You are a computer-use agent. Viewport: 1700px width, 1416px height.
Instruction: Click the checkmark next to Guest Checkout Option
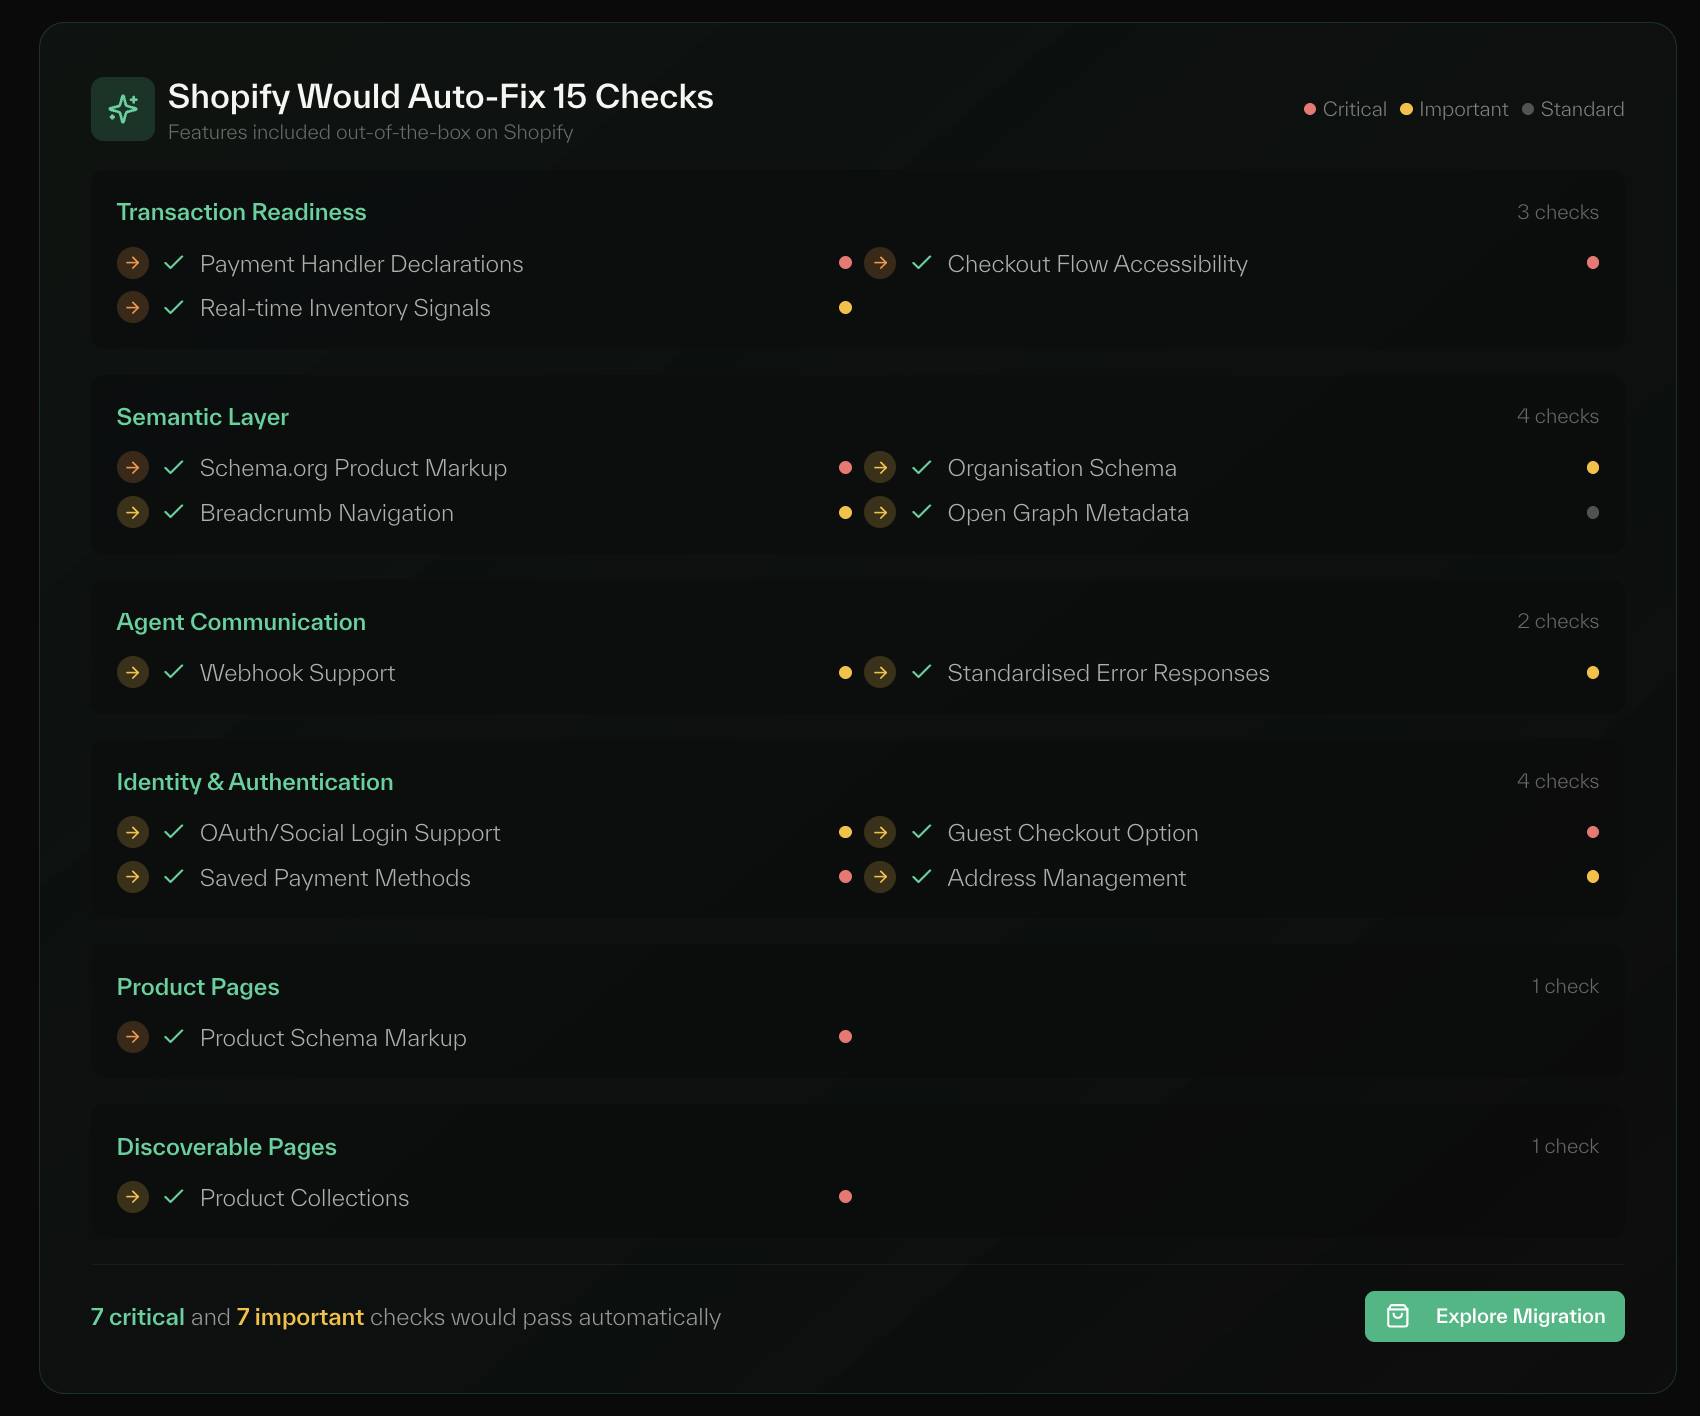921,831
